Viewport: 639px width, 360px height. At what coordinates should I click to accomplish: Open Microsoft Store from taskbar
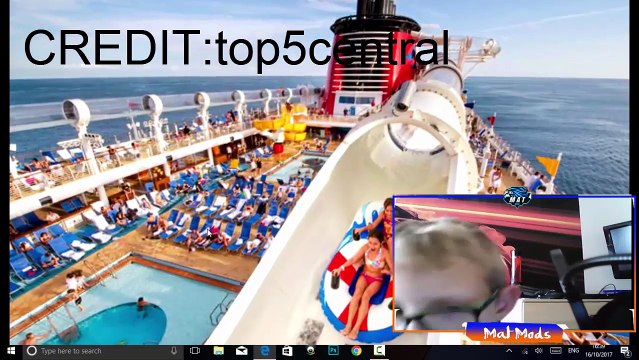click(287, 351)
